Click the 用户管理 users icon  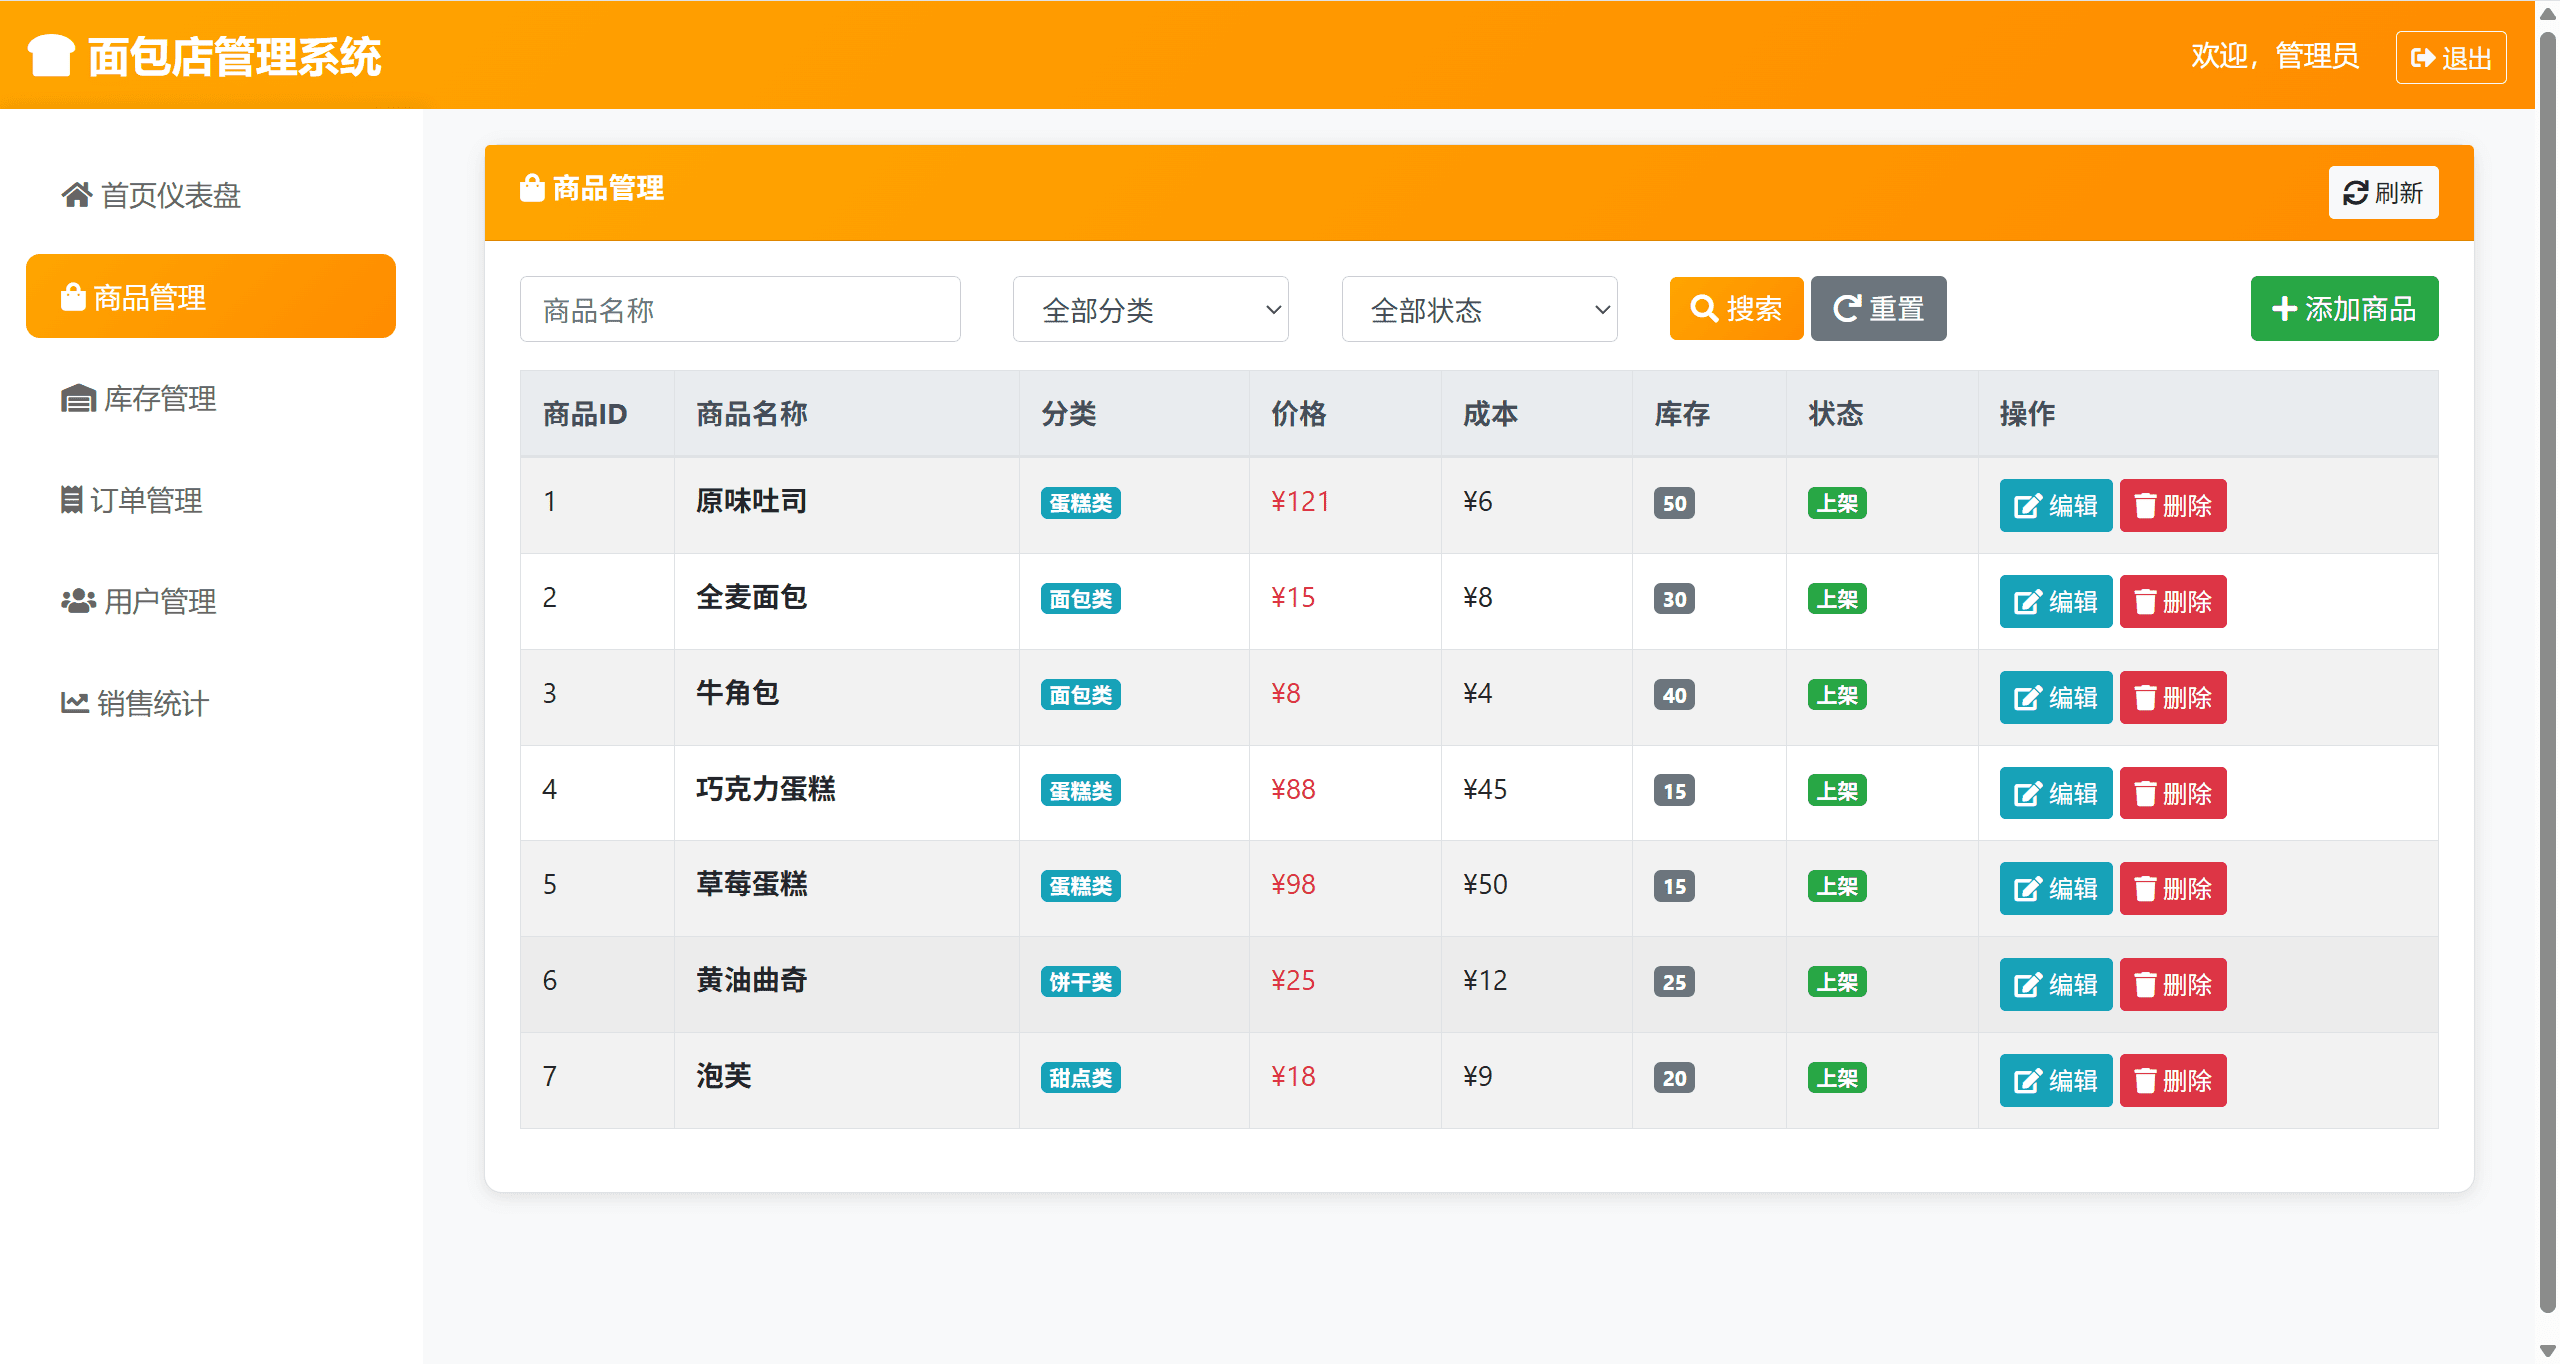[x=76, y=600]
